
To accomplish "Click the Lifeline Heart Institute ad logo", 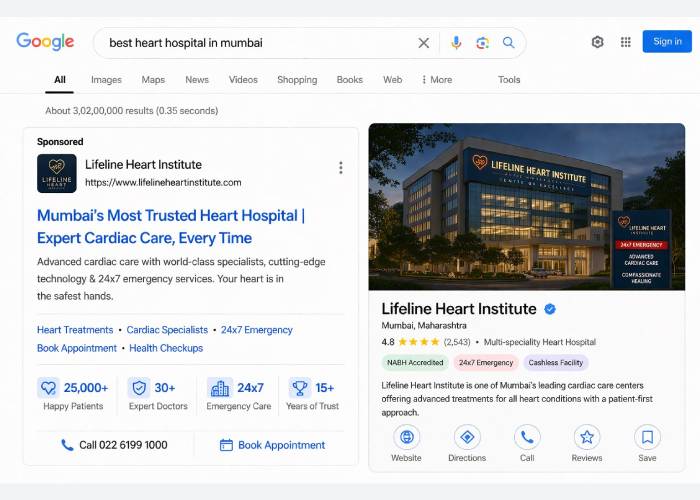I will tap(57, 173).
